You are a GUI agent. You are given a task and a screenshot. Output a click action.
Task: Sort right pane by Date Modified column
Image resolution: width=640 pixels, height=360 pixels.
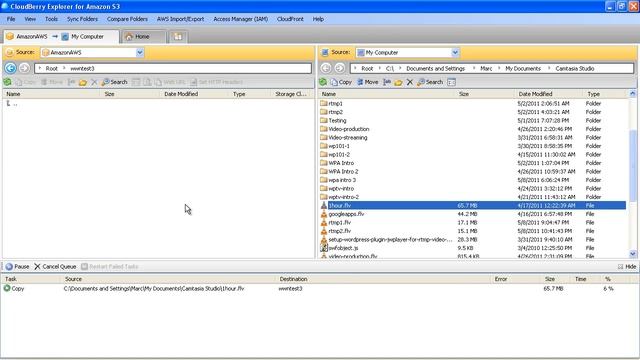pyautogui.click(x=549, y=94)
